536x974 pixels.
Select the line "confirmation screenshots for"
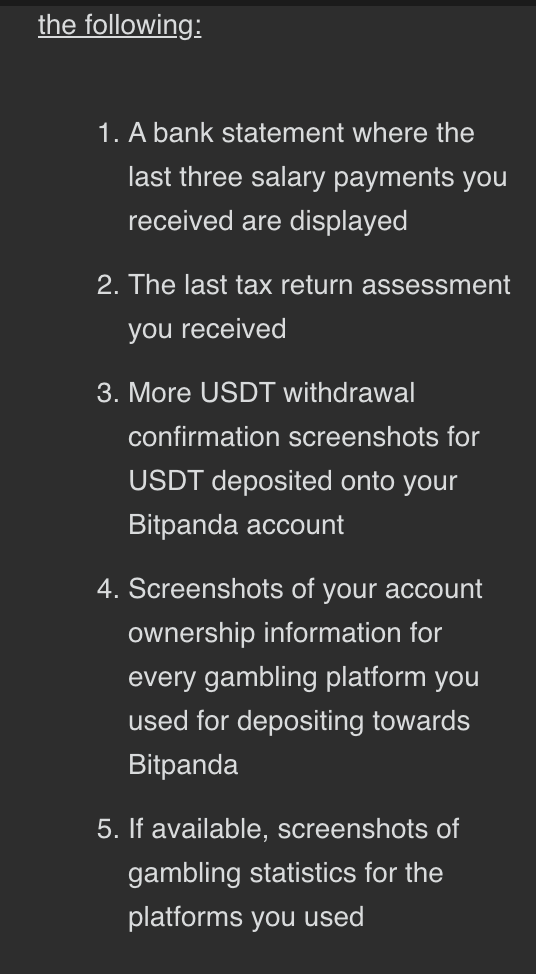point(304,437)
